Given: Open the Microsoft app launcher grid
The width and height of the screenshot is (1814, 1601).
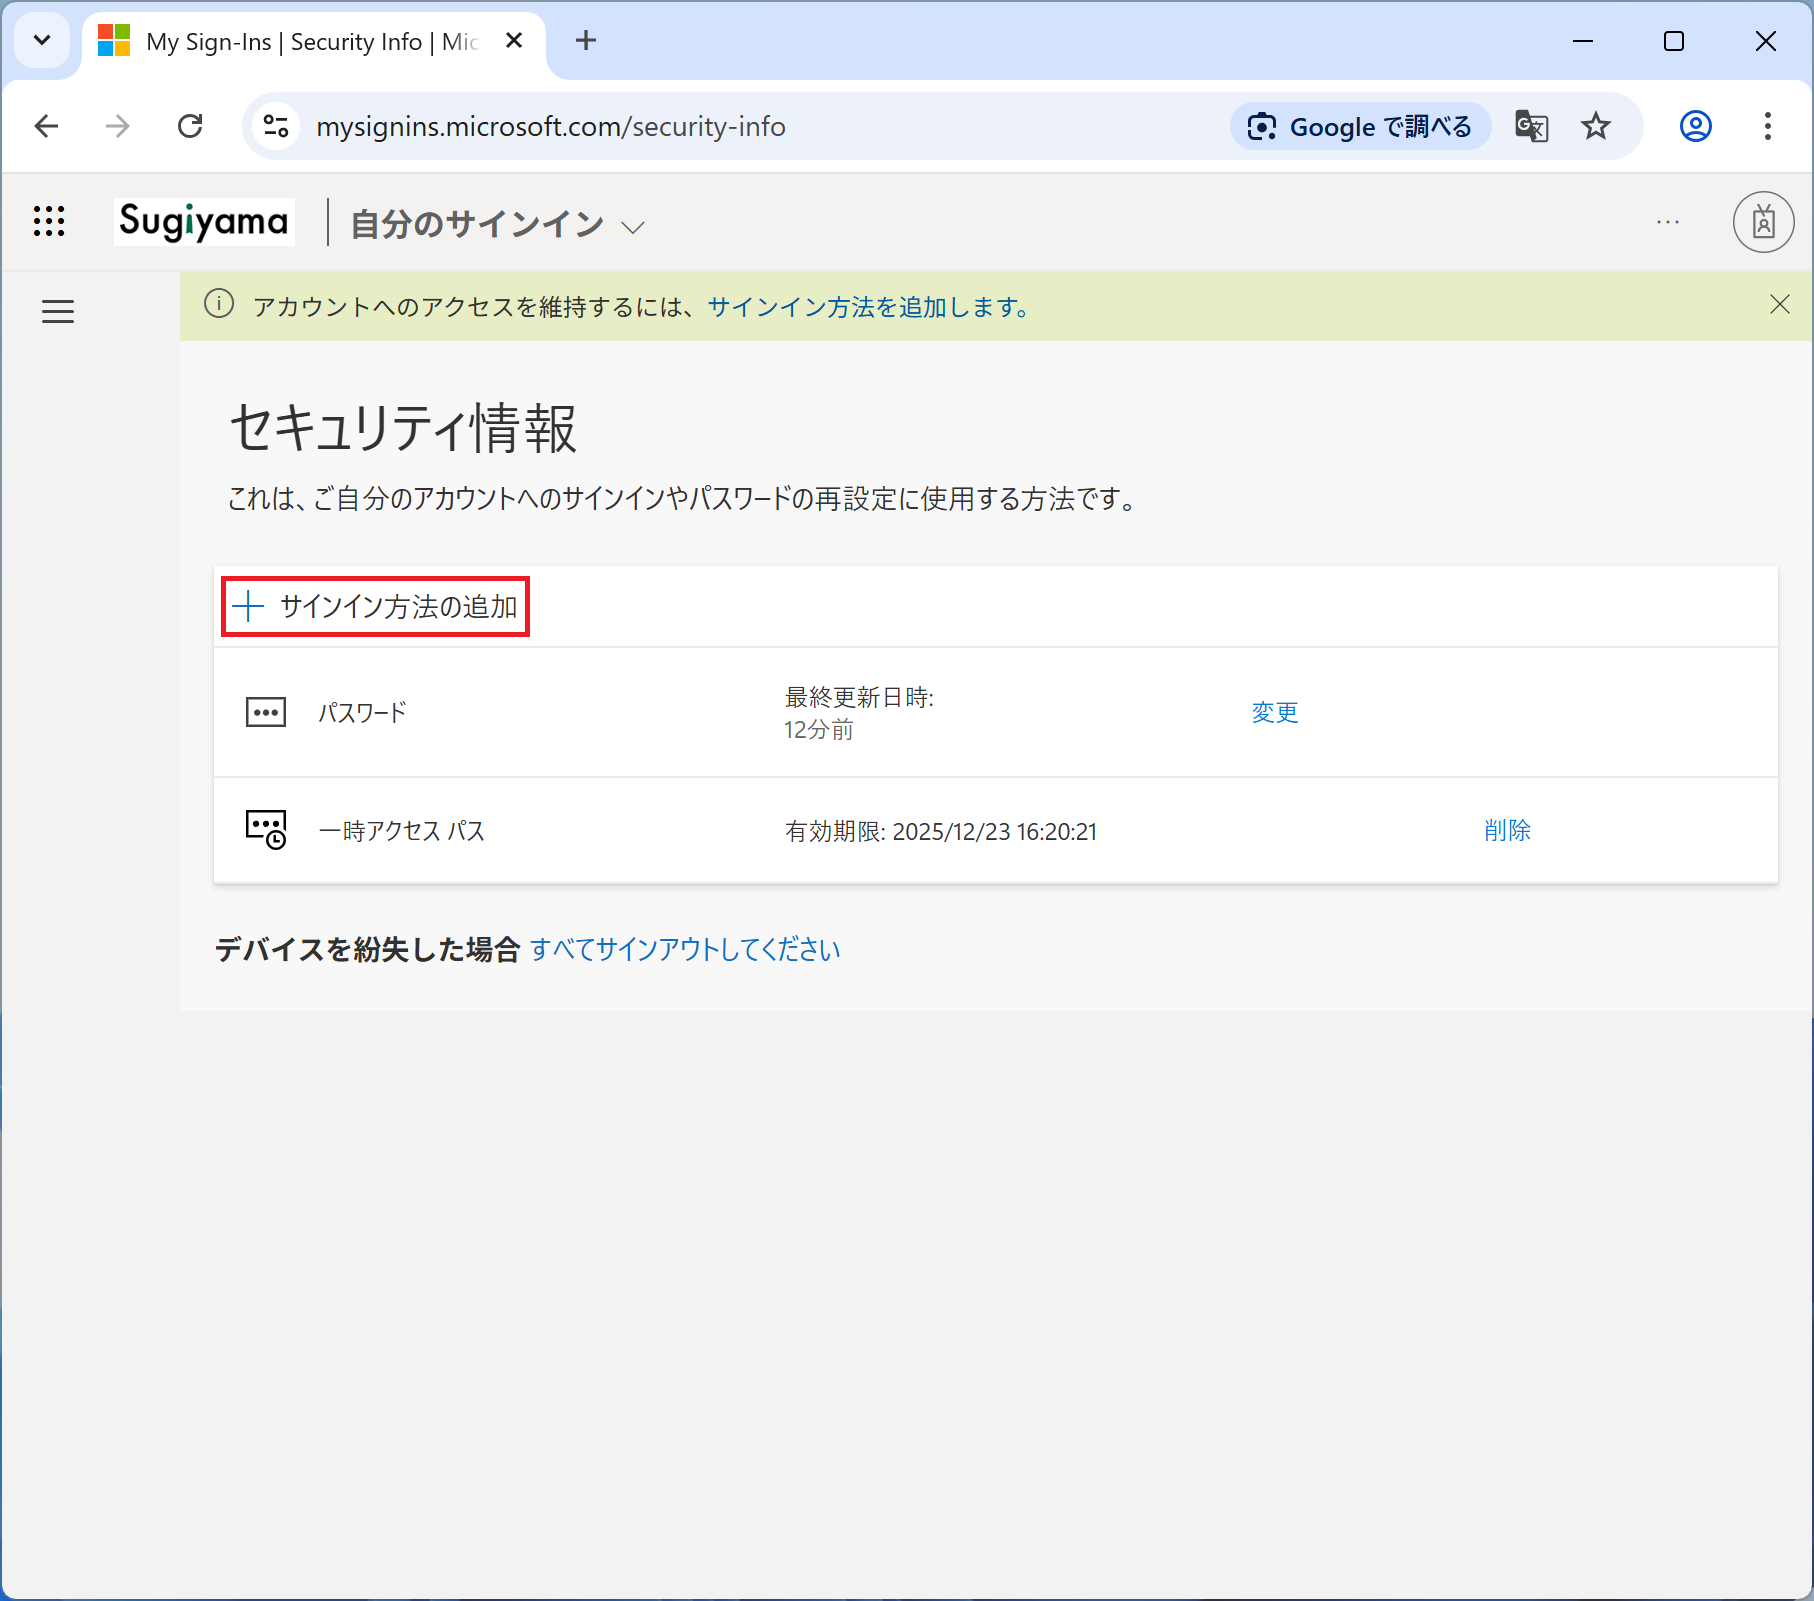Looking at the screenshot, I should (x=49, y=221).
